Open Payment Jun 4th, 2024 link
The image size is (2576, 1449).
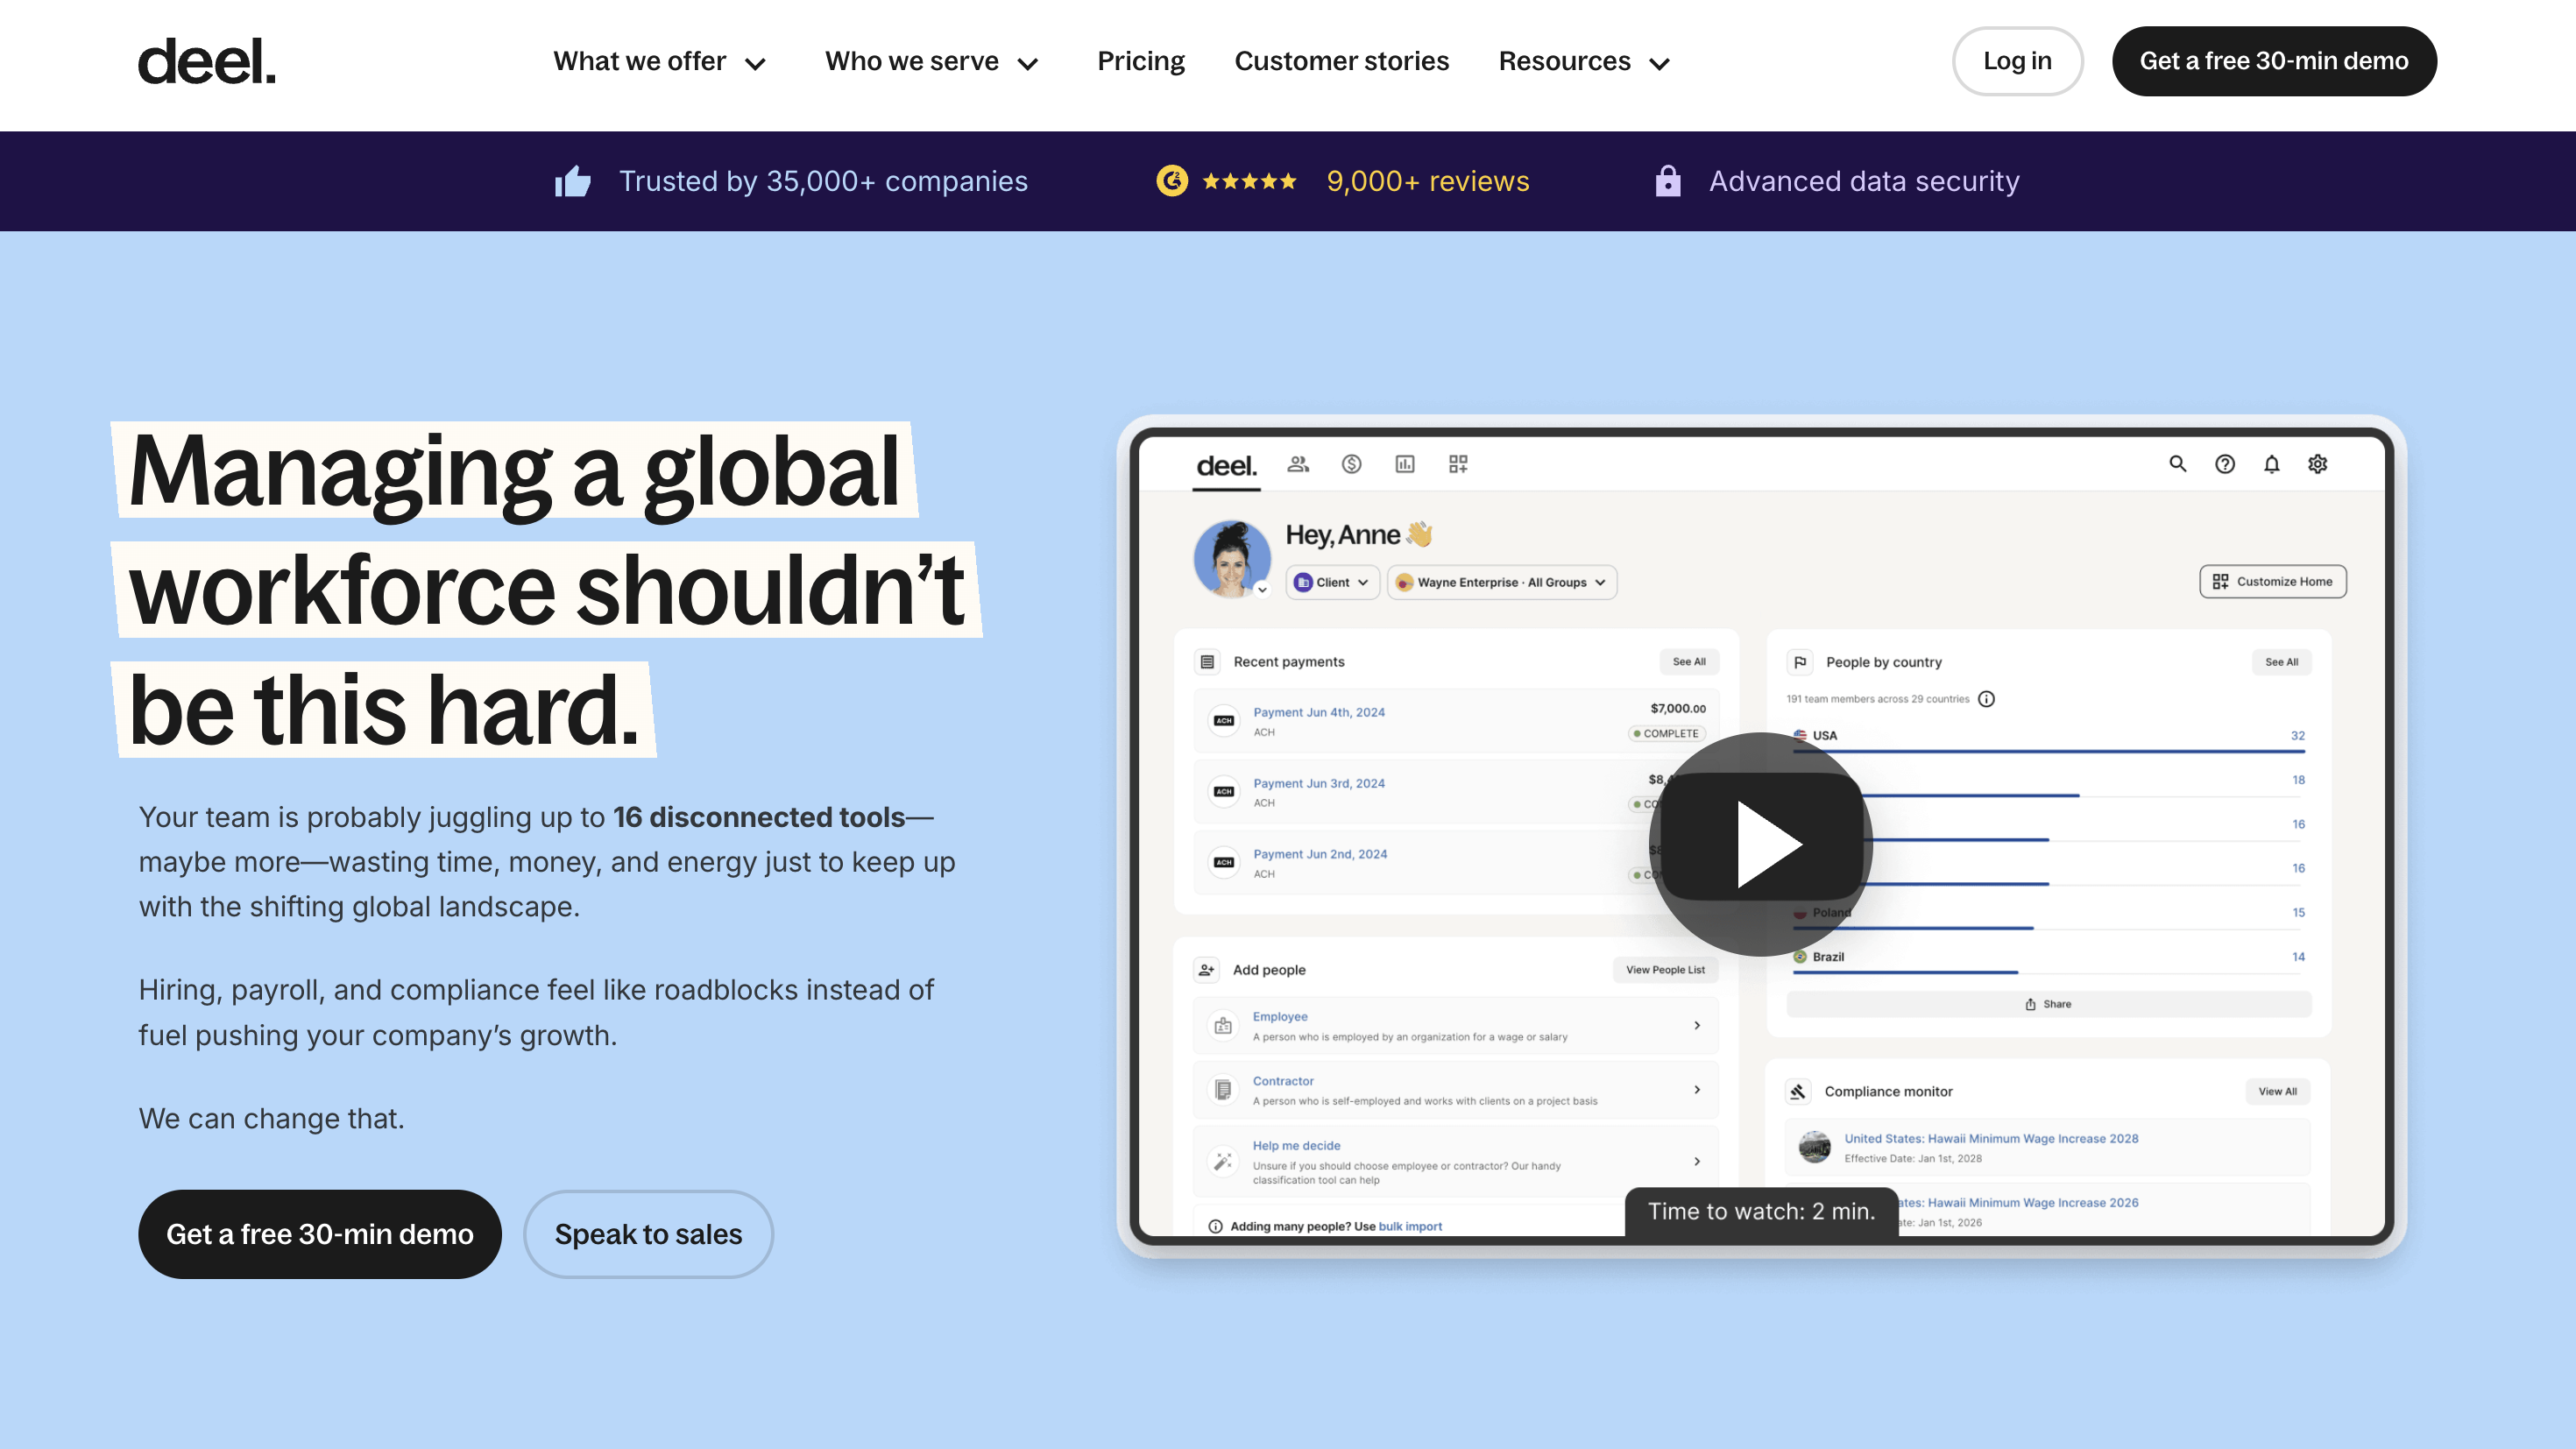[1319, 712]
